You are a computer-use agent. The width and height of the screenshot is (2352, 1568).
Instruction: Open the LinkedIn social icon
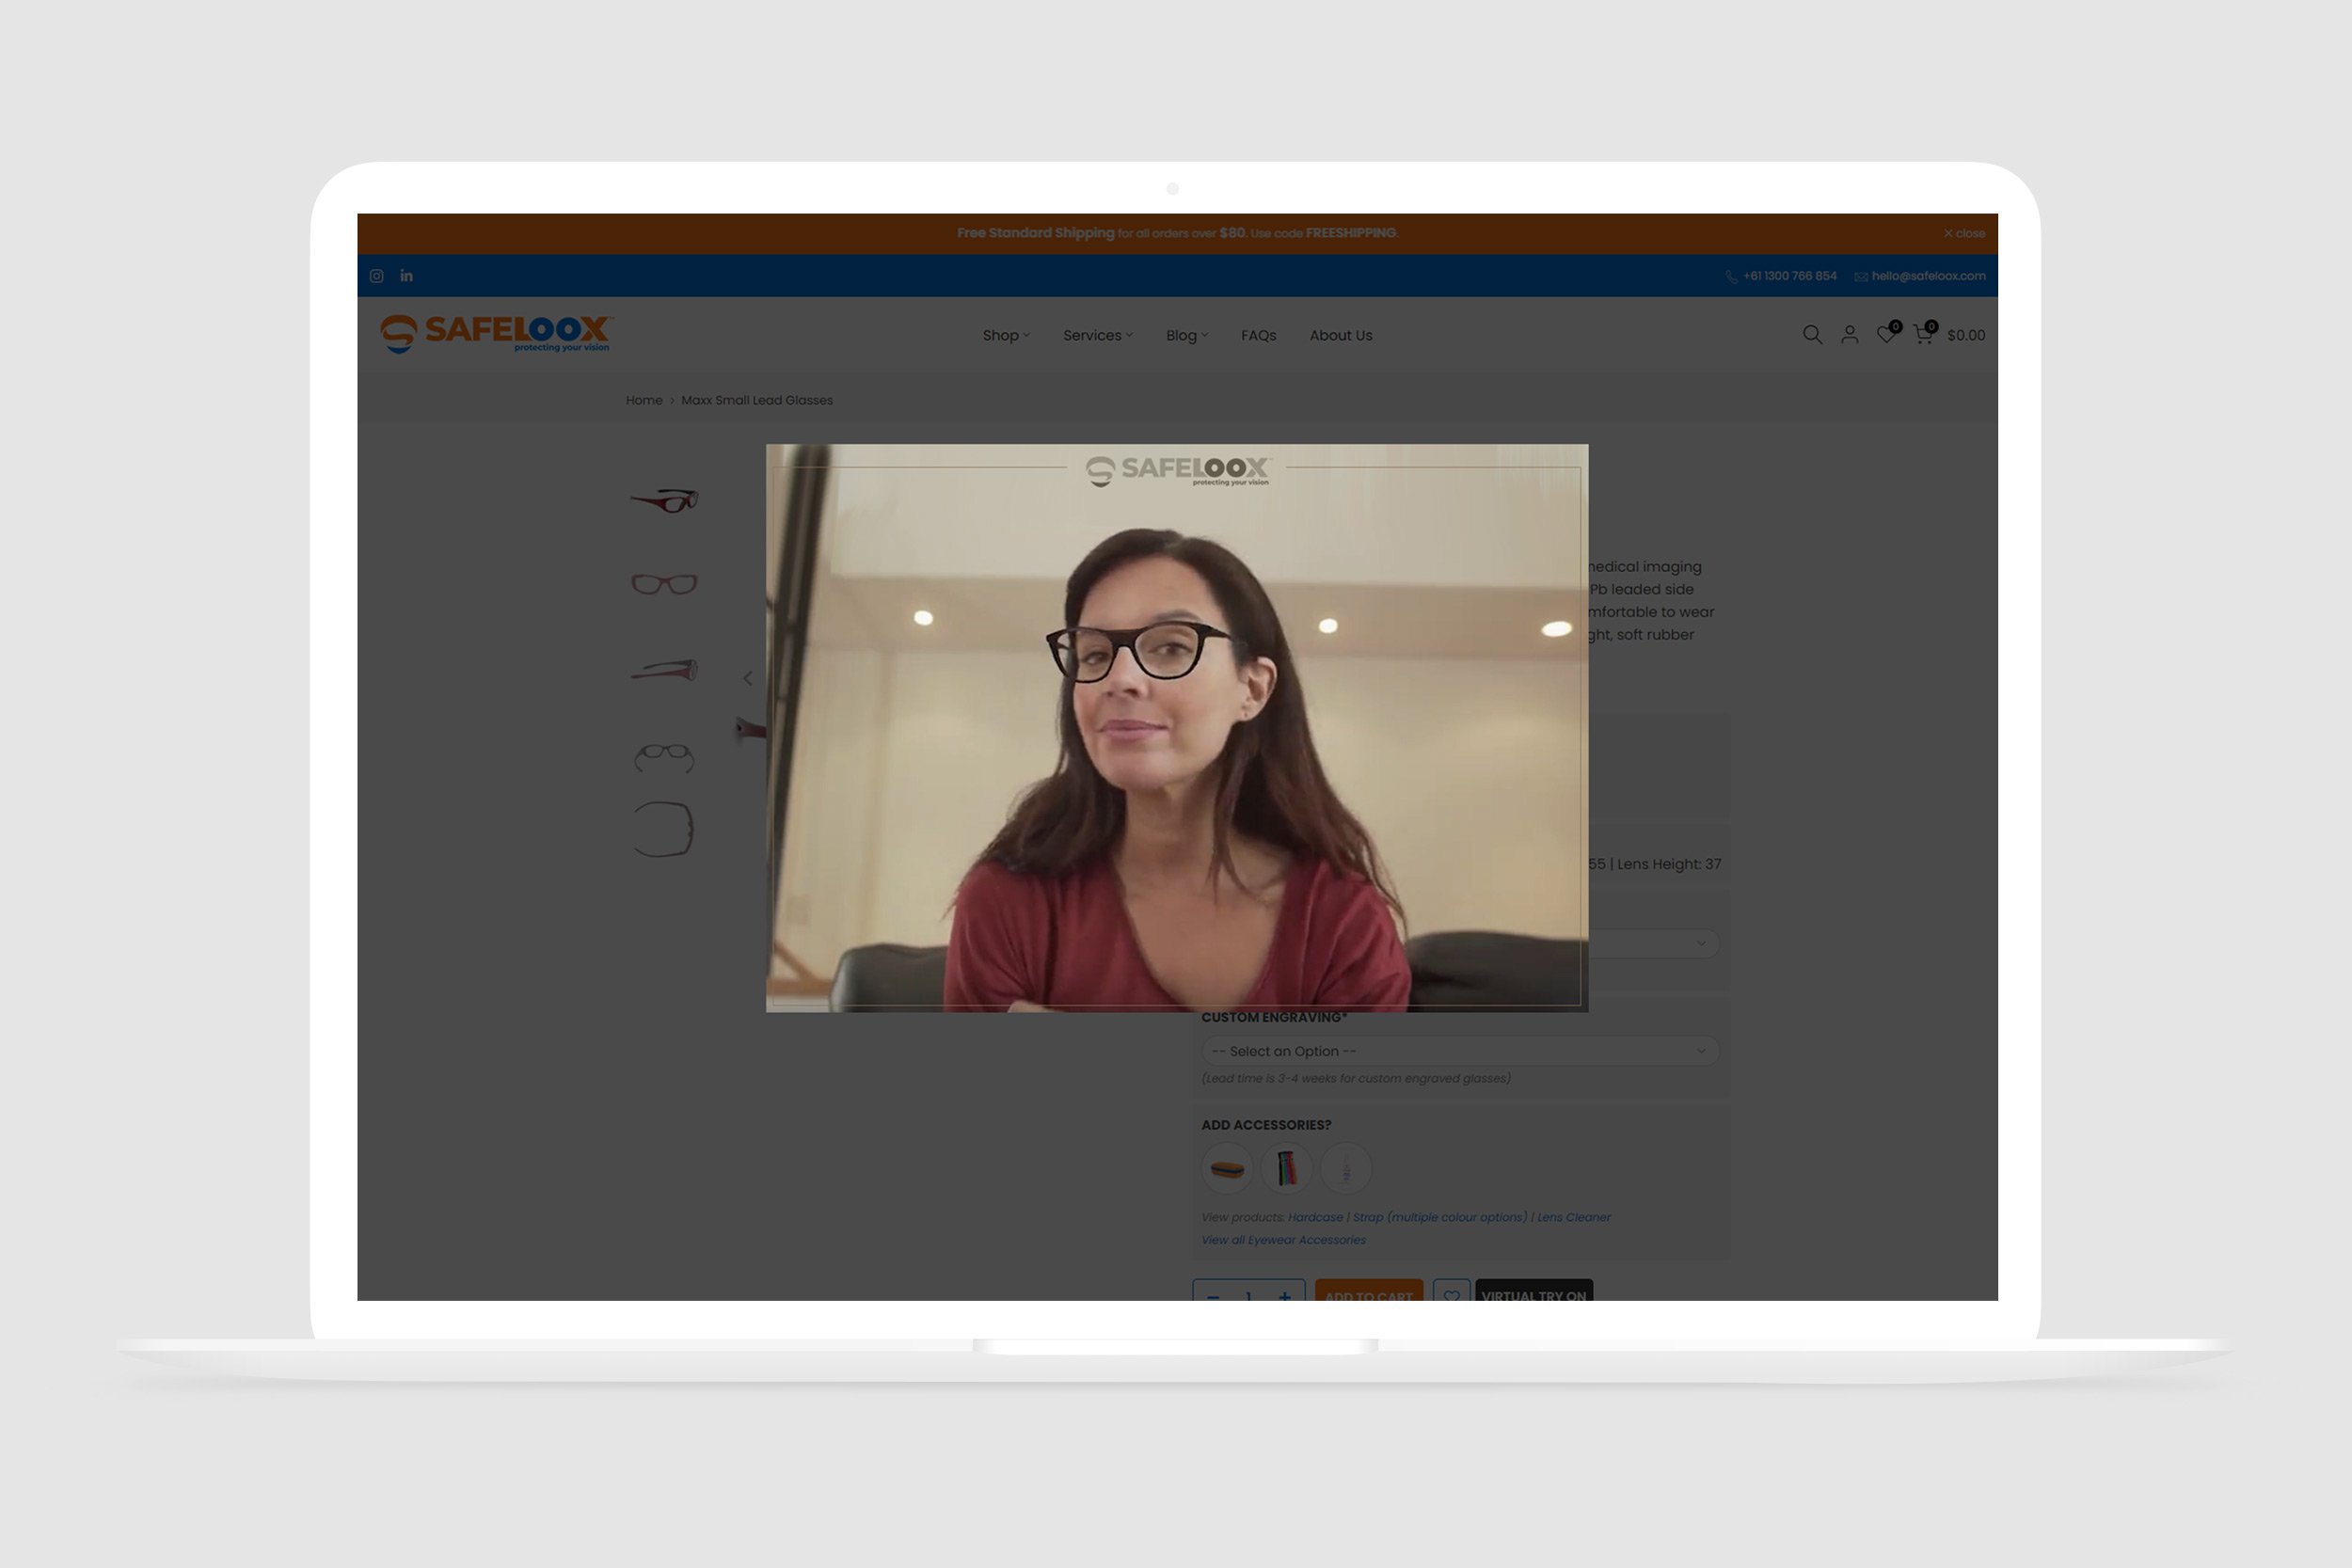tap(406, 276)
